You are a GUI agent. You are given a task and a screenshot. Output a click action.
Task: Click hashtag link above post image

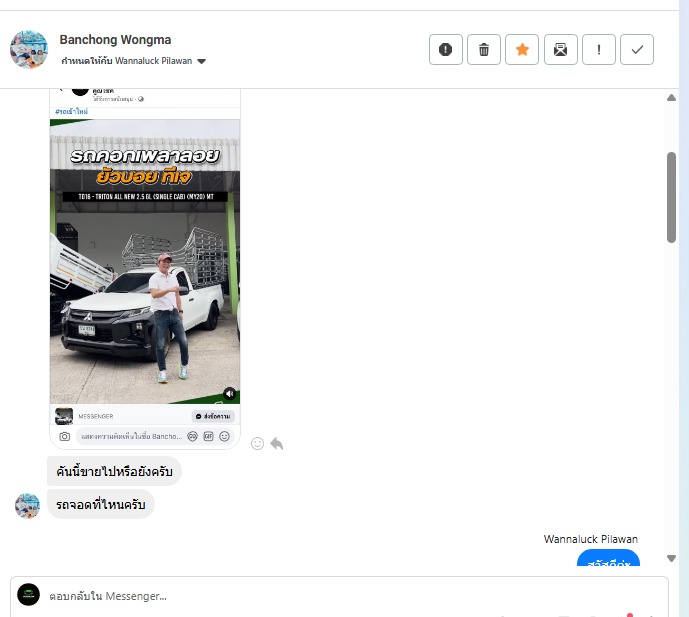[71, 112]
